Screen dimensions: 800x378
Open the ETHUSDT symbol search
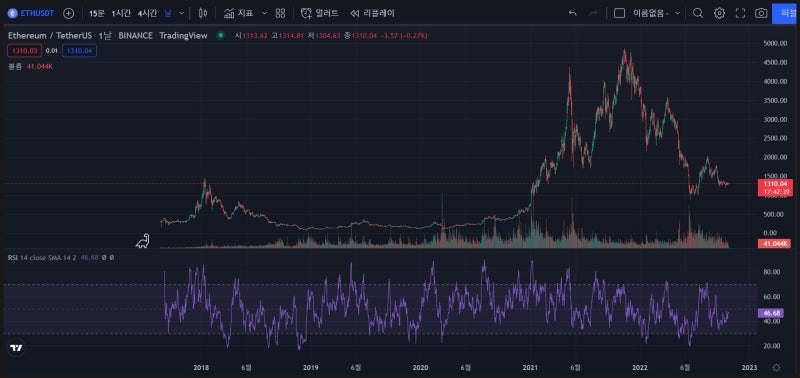pos(31,13)
